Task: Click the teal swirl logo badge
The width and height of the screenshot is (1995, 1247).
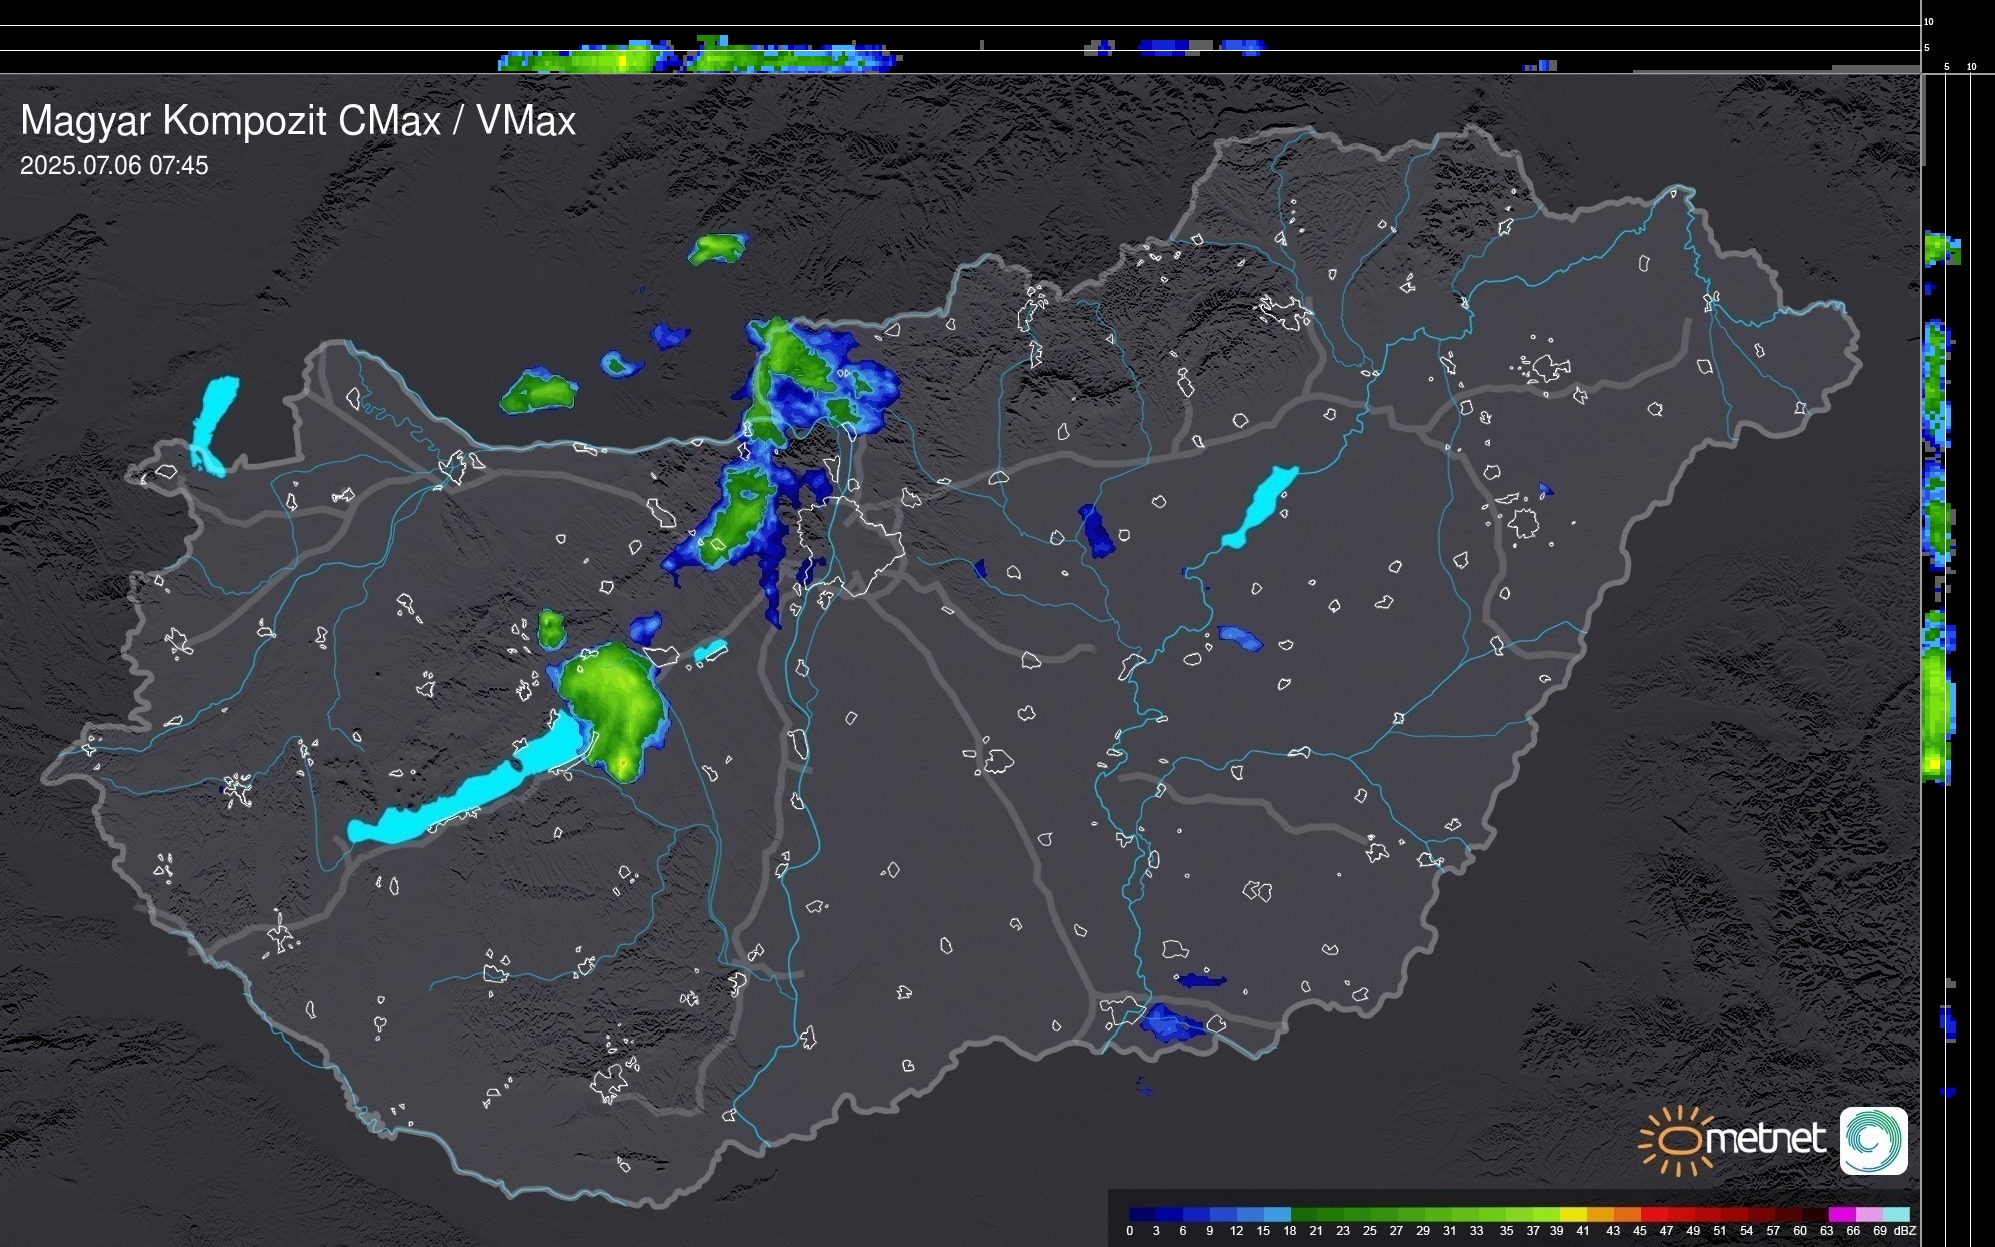Action: 1873,1140
